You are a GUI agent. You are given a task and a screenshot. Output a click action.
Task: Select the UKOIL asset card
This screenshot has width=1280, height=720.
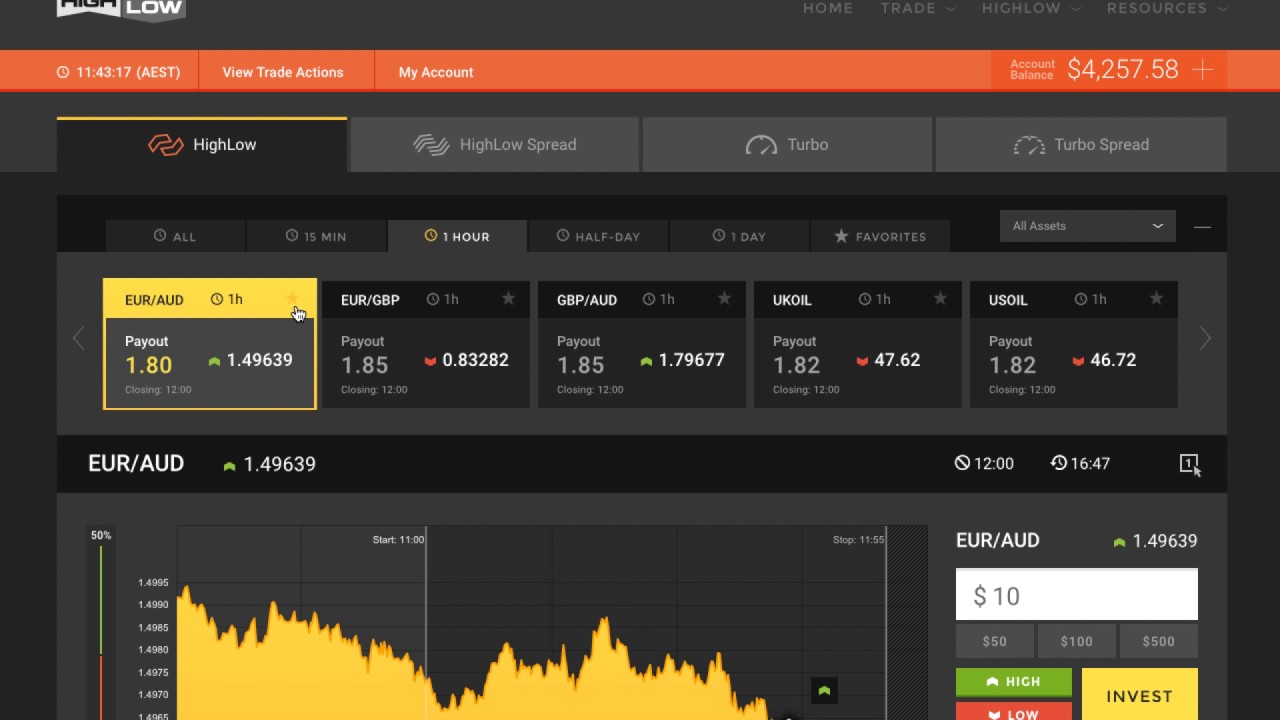tap(858, 344)
